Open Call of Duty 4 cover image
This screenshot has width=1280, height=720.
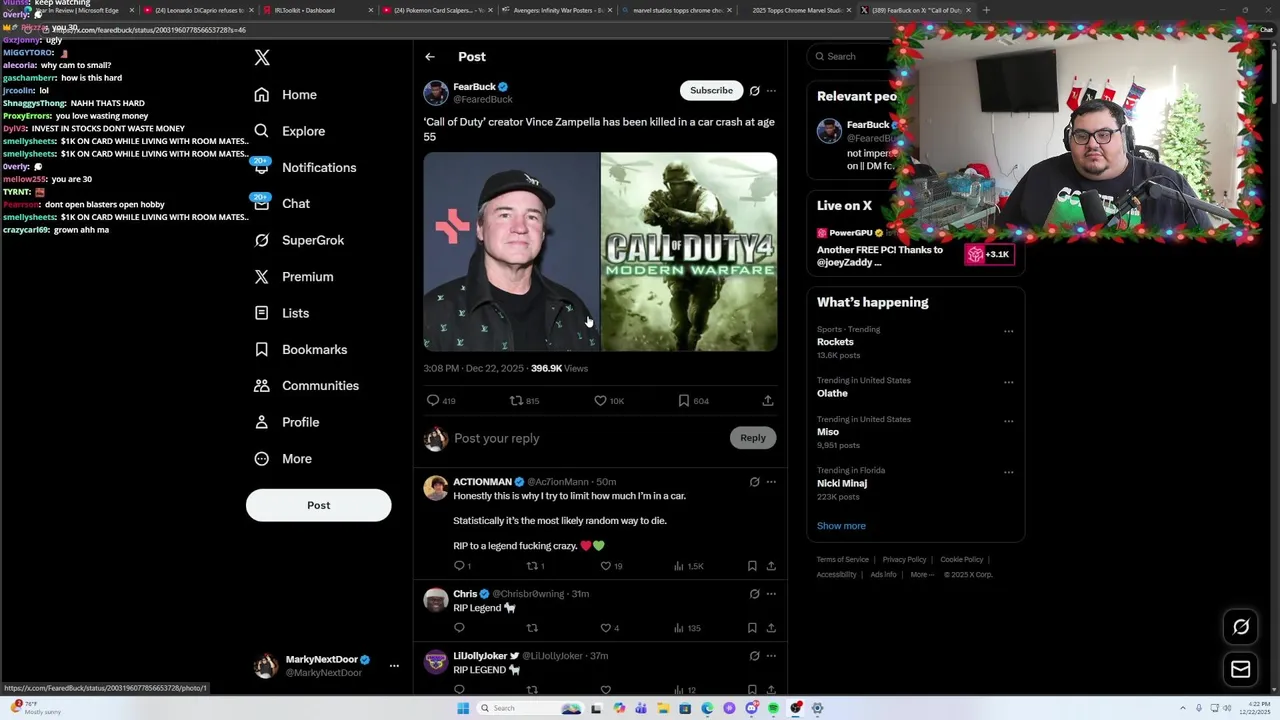[x=689, y=252]
